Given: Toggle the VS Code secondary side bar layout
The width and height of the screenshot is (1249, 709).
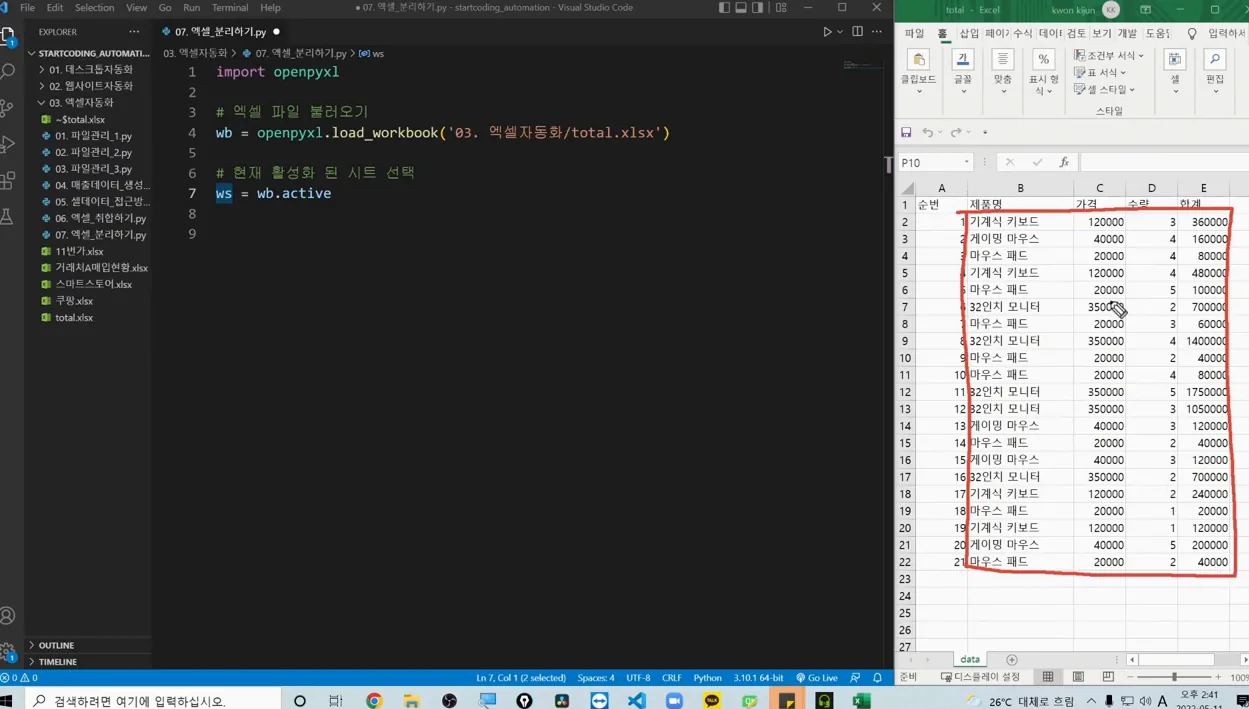Looking at the screenshot, I should coord(758,8).
